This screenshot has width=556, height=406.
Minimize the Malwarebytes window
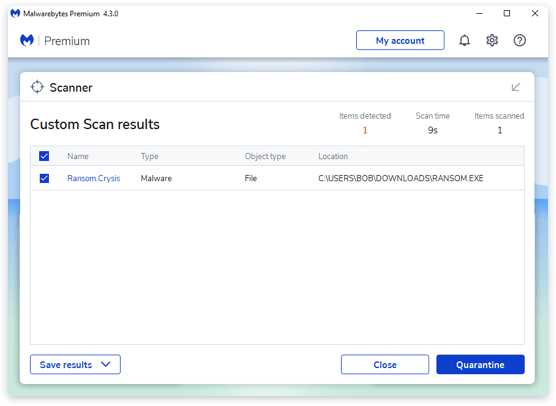479,13
